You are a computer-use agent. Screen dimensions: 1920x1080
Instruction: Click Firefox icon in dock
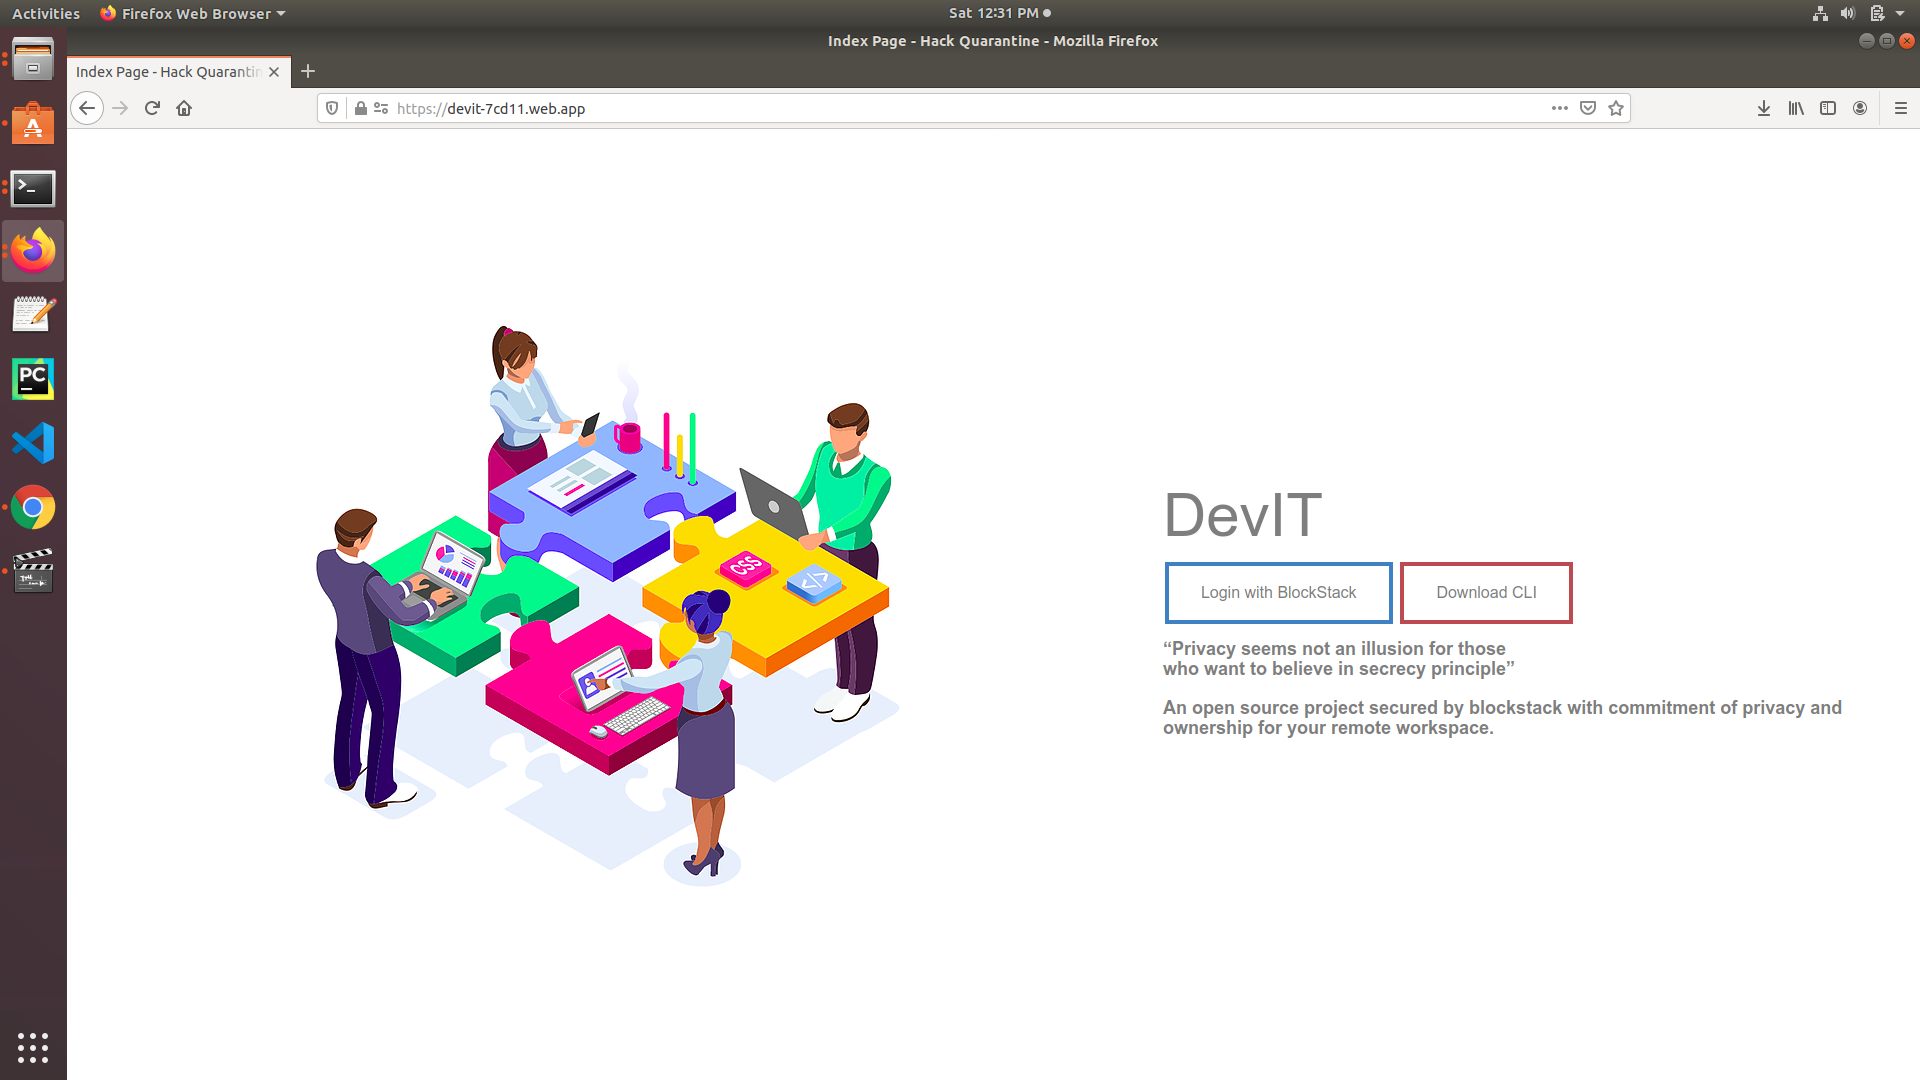click(33, 251)
